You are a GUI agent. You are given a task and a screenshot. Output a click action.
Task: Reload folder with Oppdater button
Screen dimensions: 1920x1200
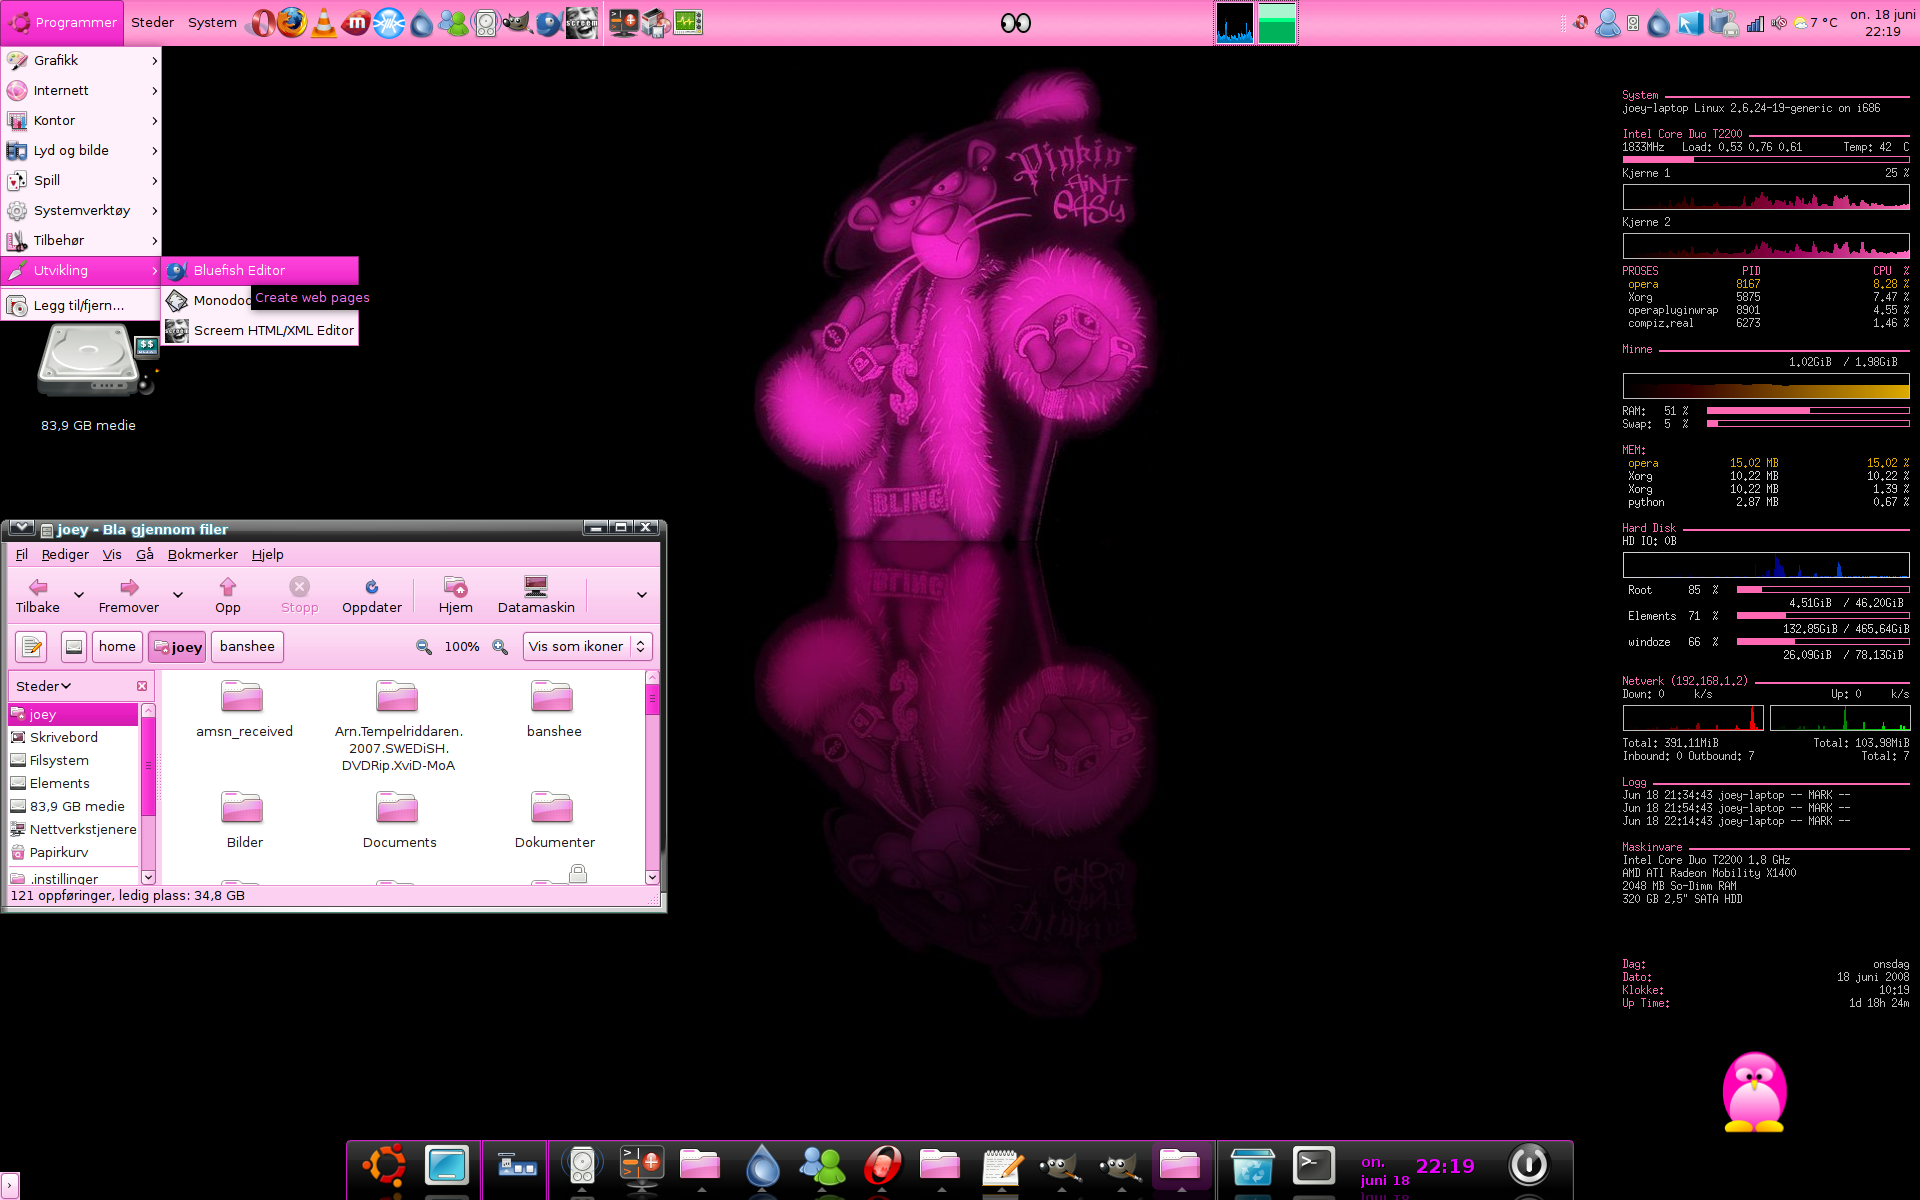[372, 595]
